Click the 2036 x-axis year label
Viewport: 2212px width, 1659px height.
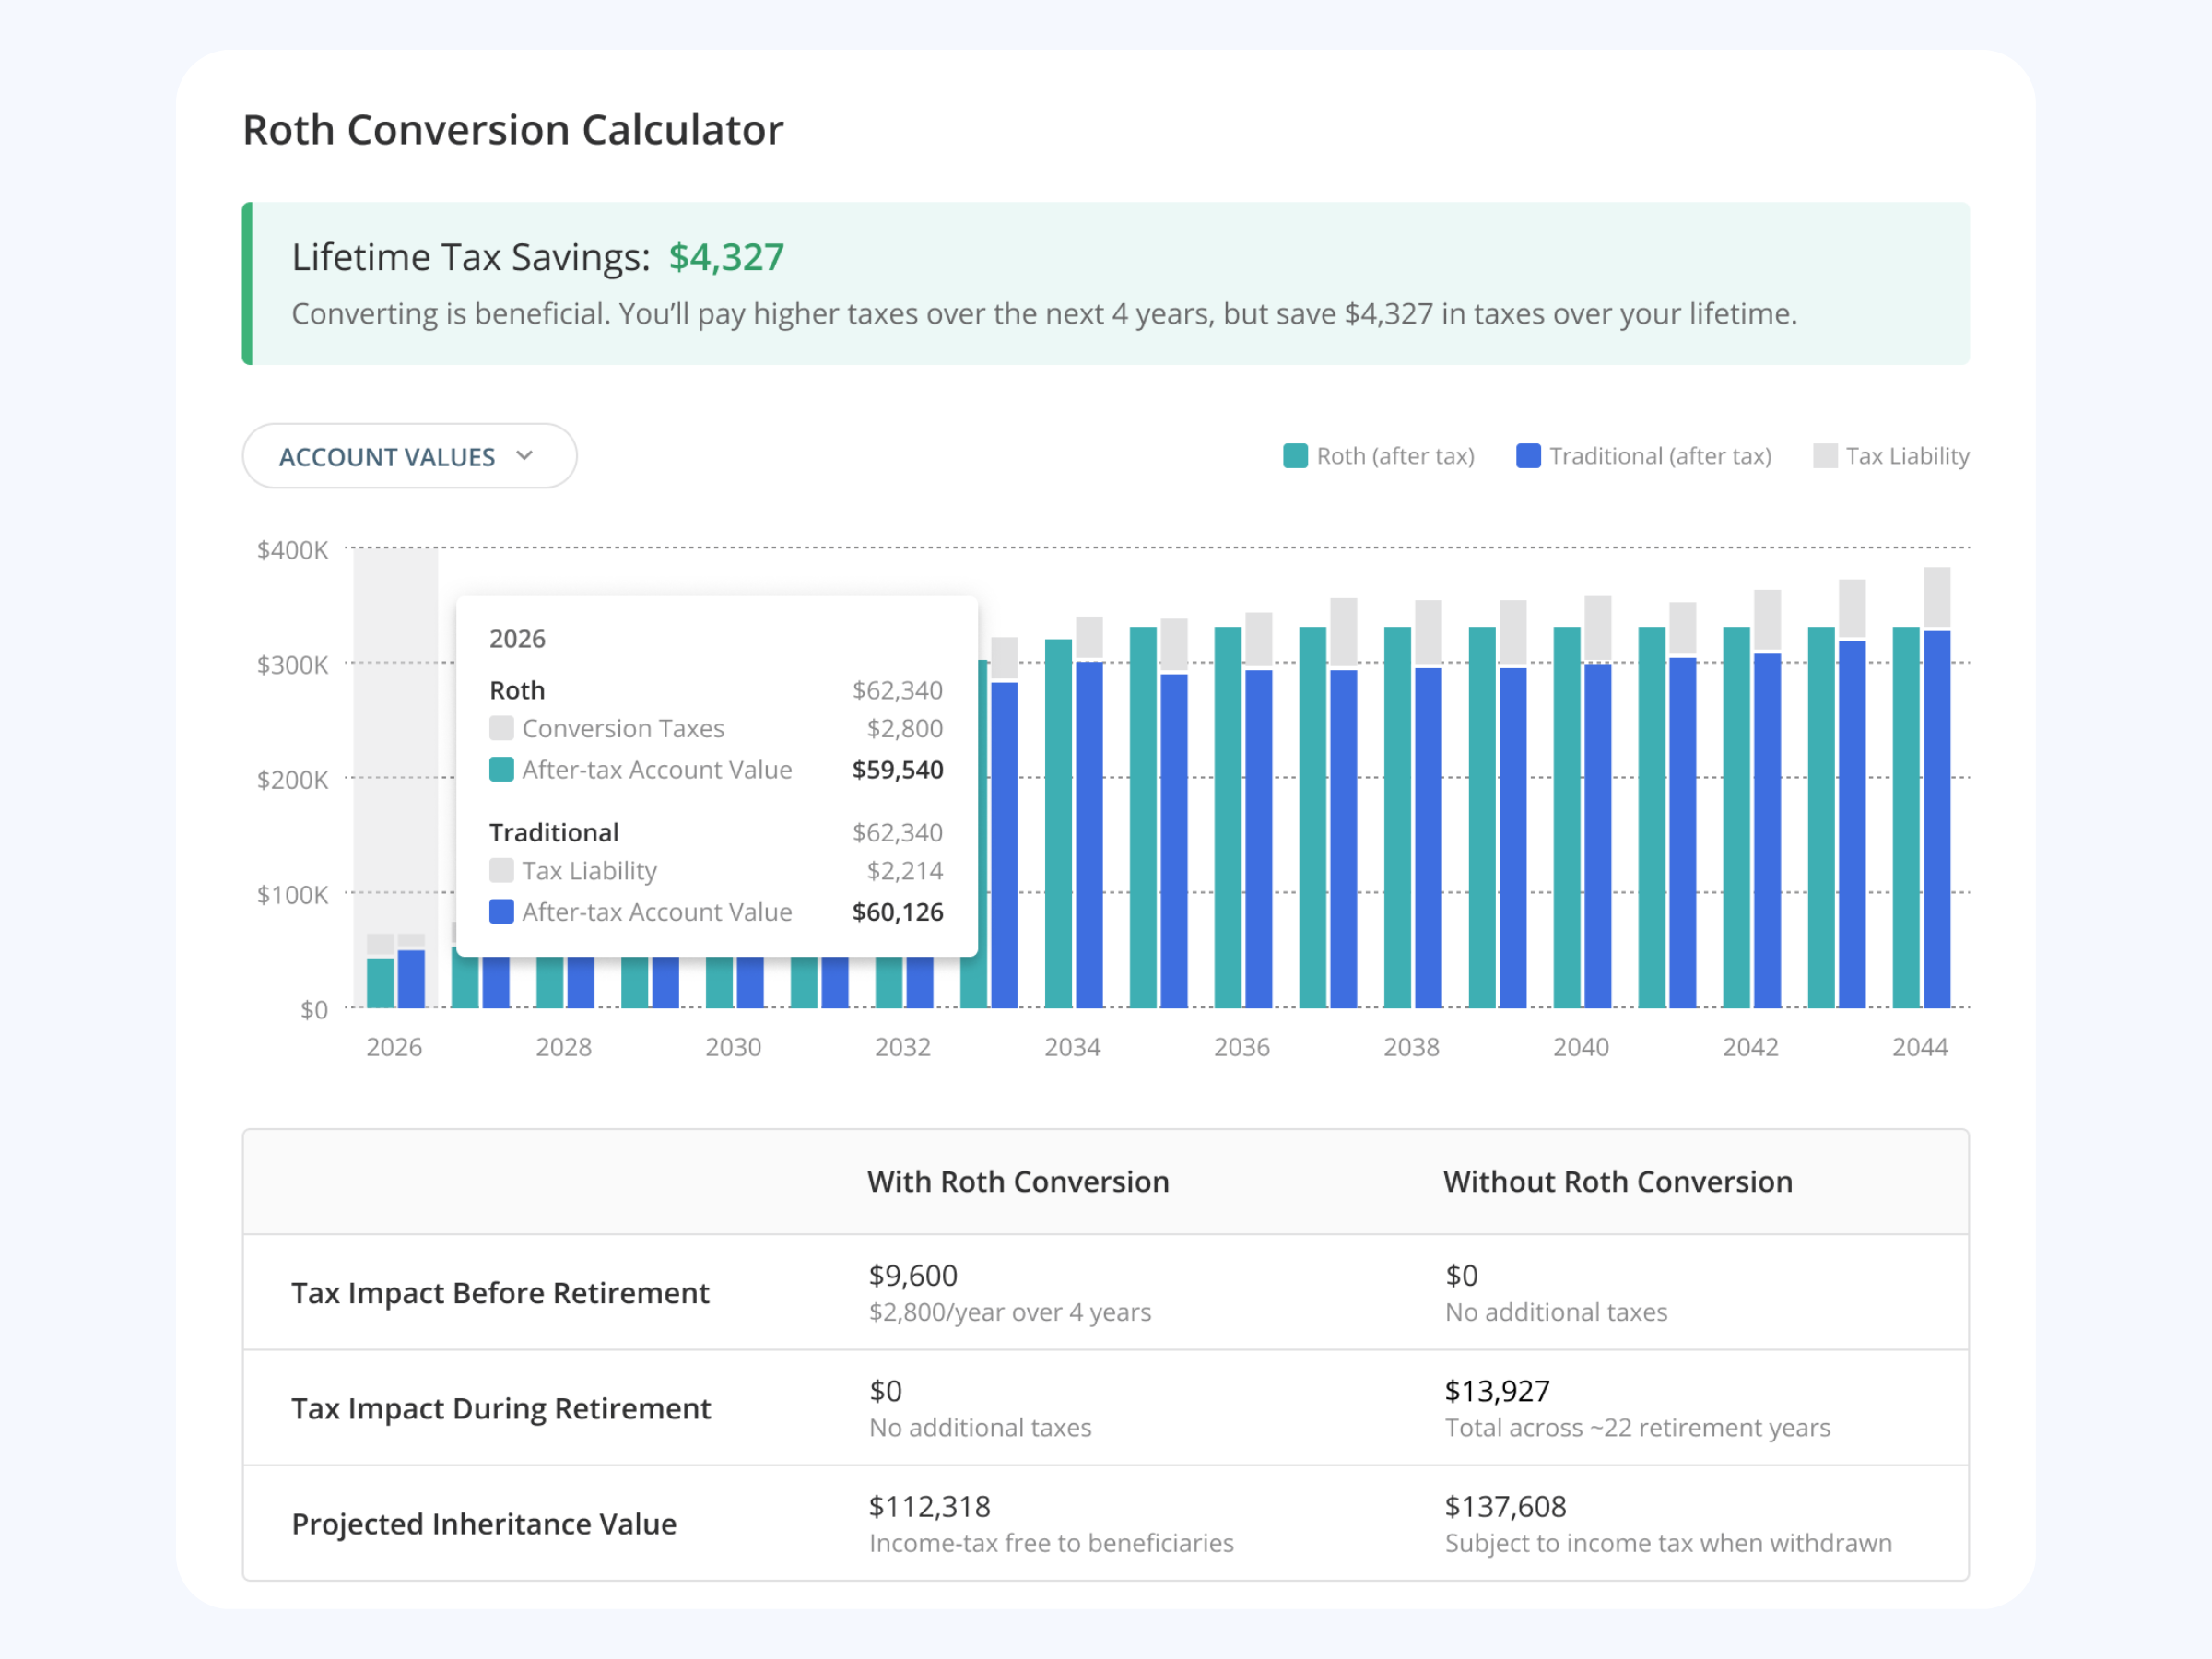(x=1242, y=1047)
